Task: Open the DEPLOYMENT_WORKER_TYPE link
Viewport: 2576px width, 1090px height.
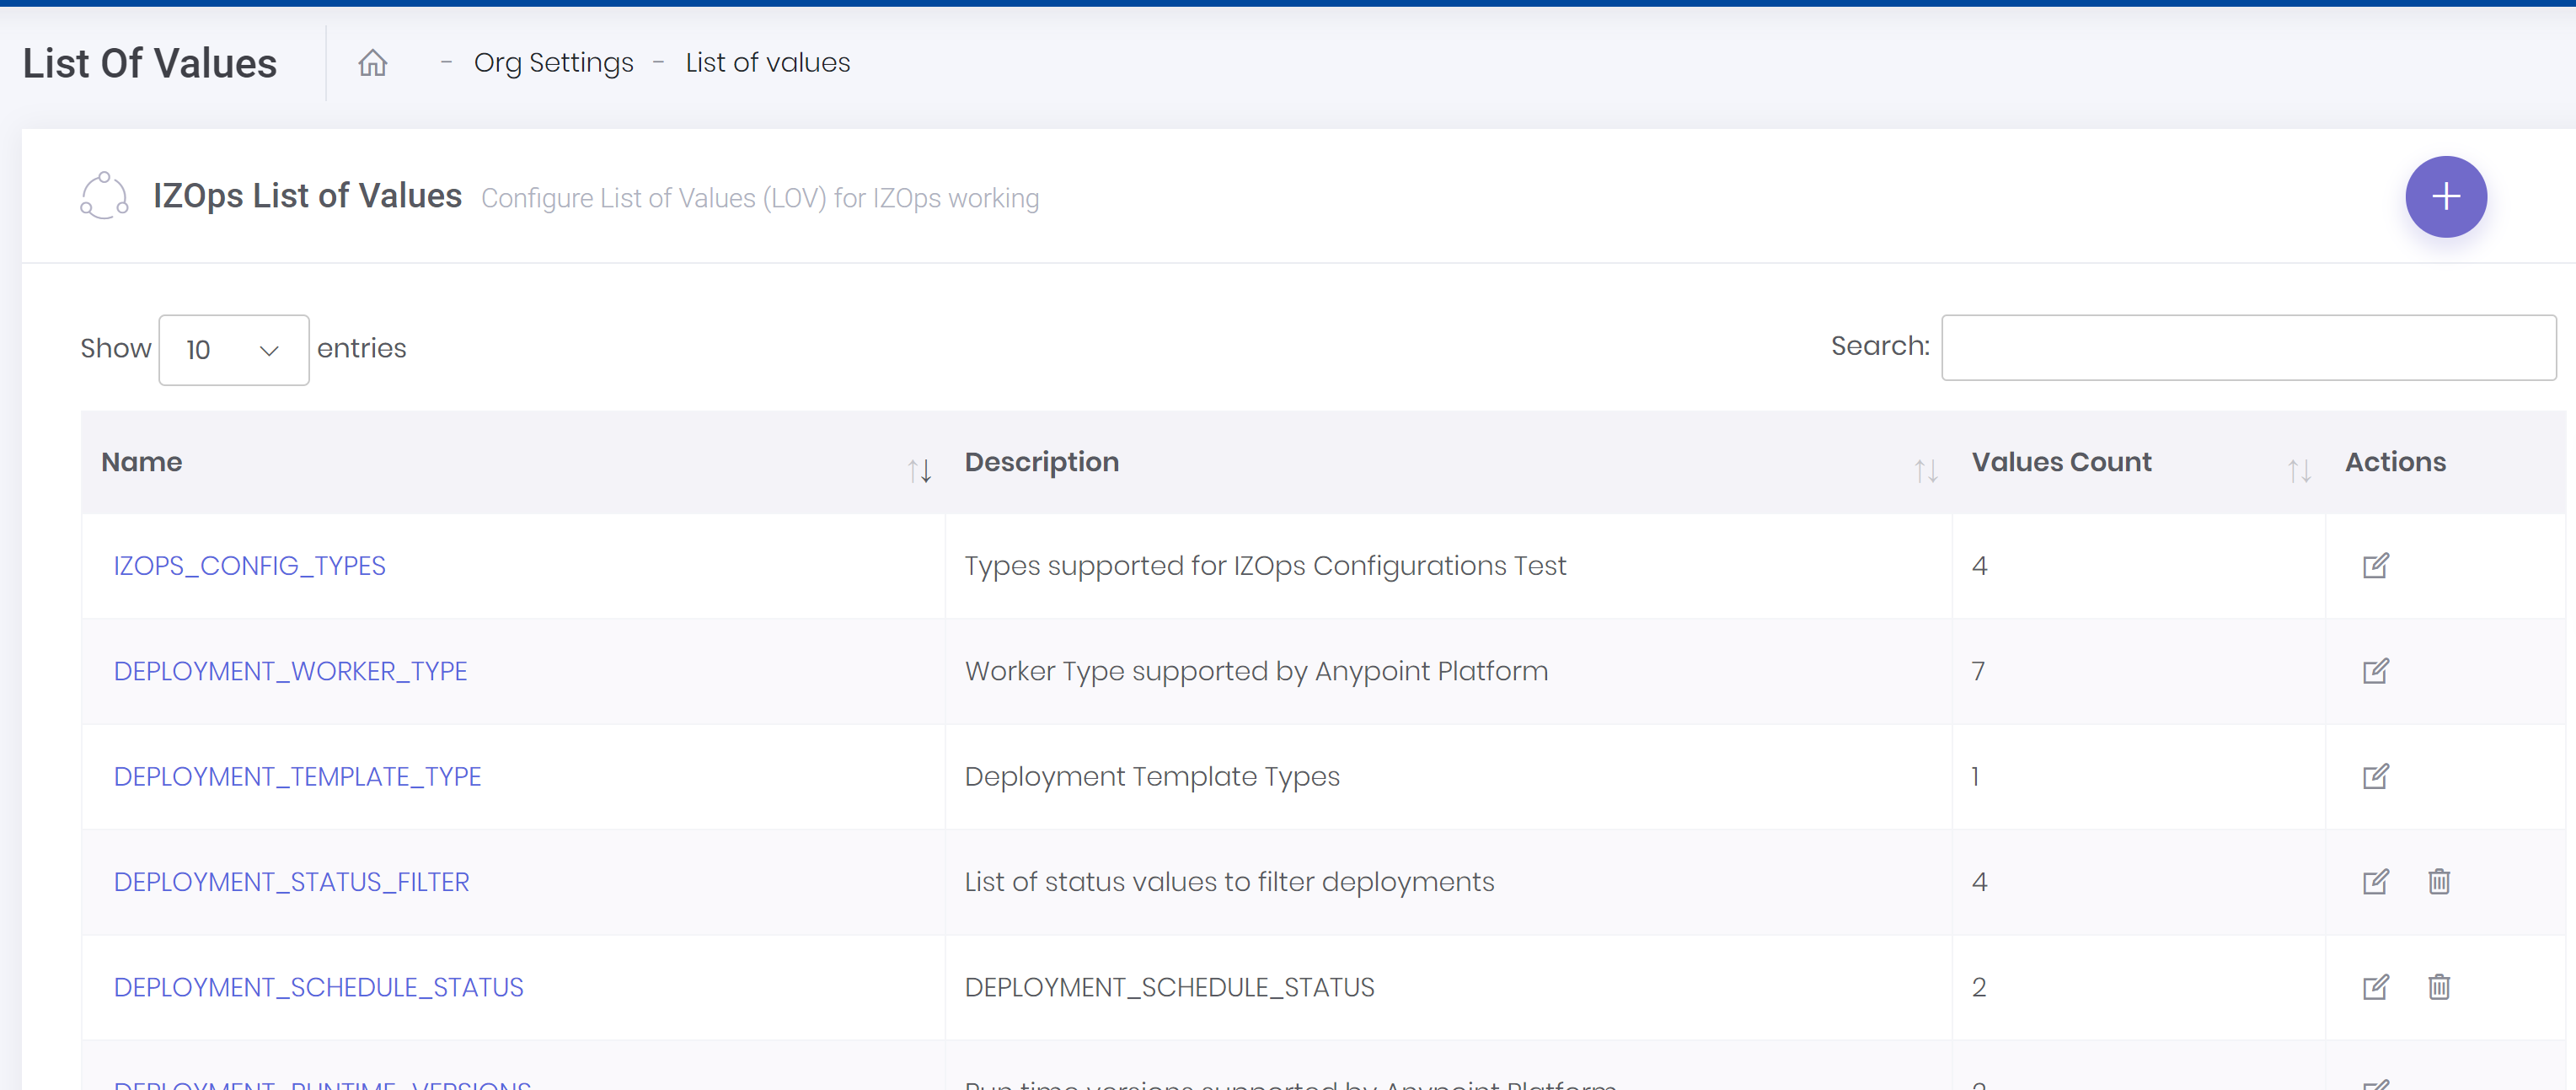Action: tap(290, 671)
